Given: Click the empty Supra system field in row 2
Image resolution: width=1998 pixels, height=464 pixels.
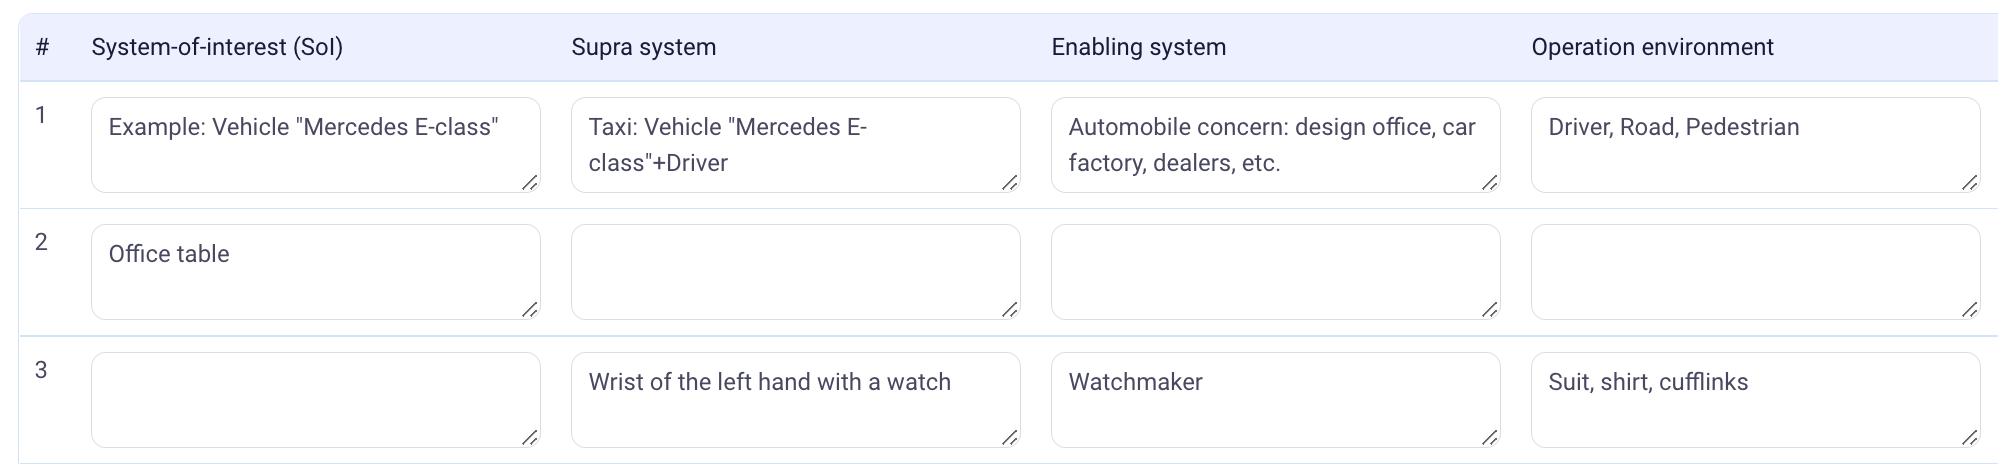Looking at the screenshot, I should (795, 271).
